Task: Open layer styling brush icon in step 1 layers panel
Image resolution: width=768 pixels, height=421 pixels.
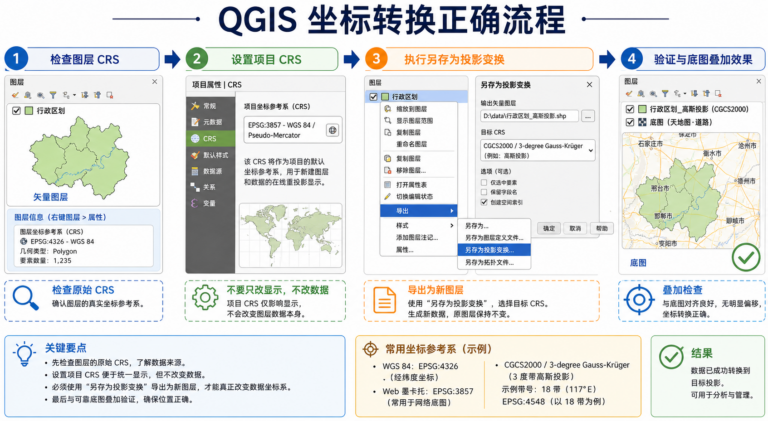Action: 15,95
